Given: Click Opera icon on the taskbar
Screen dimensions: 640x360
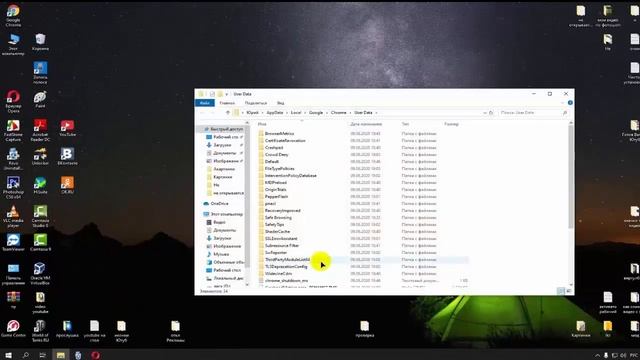Looking at the screenshot, I should click(x=96, y=355).
